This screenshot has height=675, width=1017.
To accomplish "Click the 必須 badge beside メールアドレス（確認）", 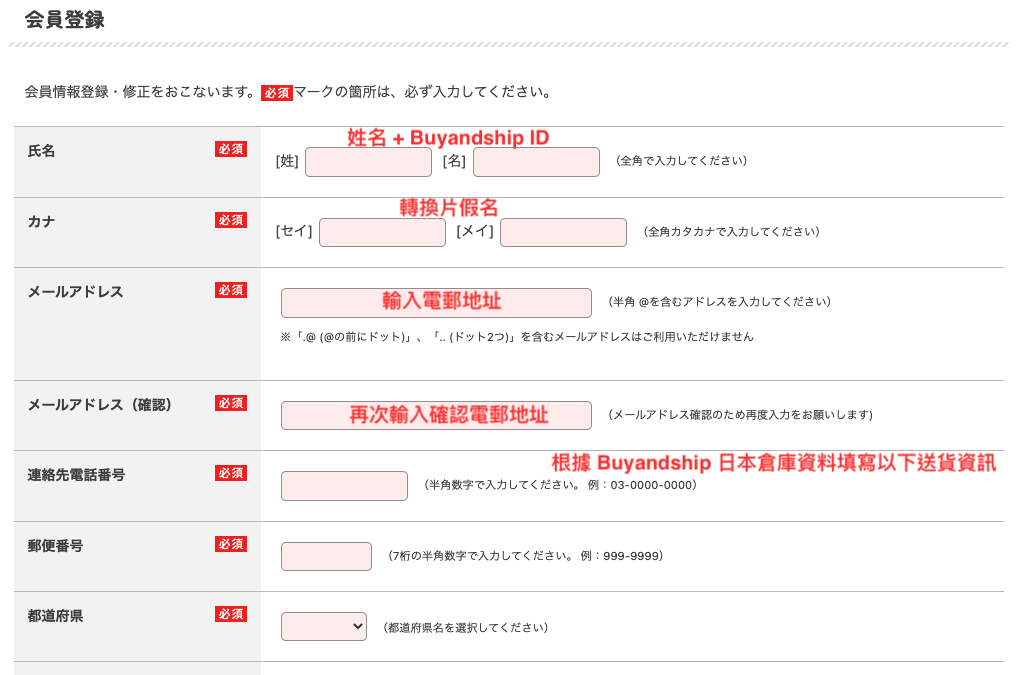I will click(x=231, y=403).
